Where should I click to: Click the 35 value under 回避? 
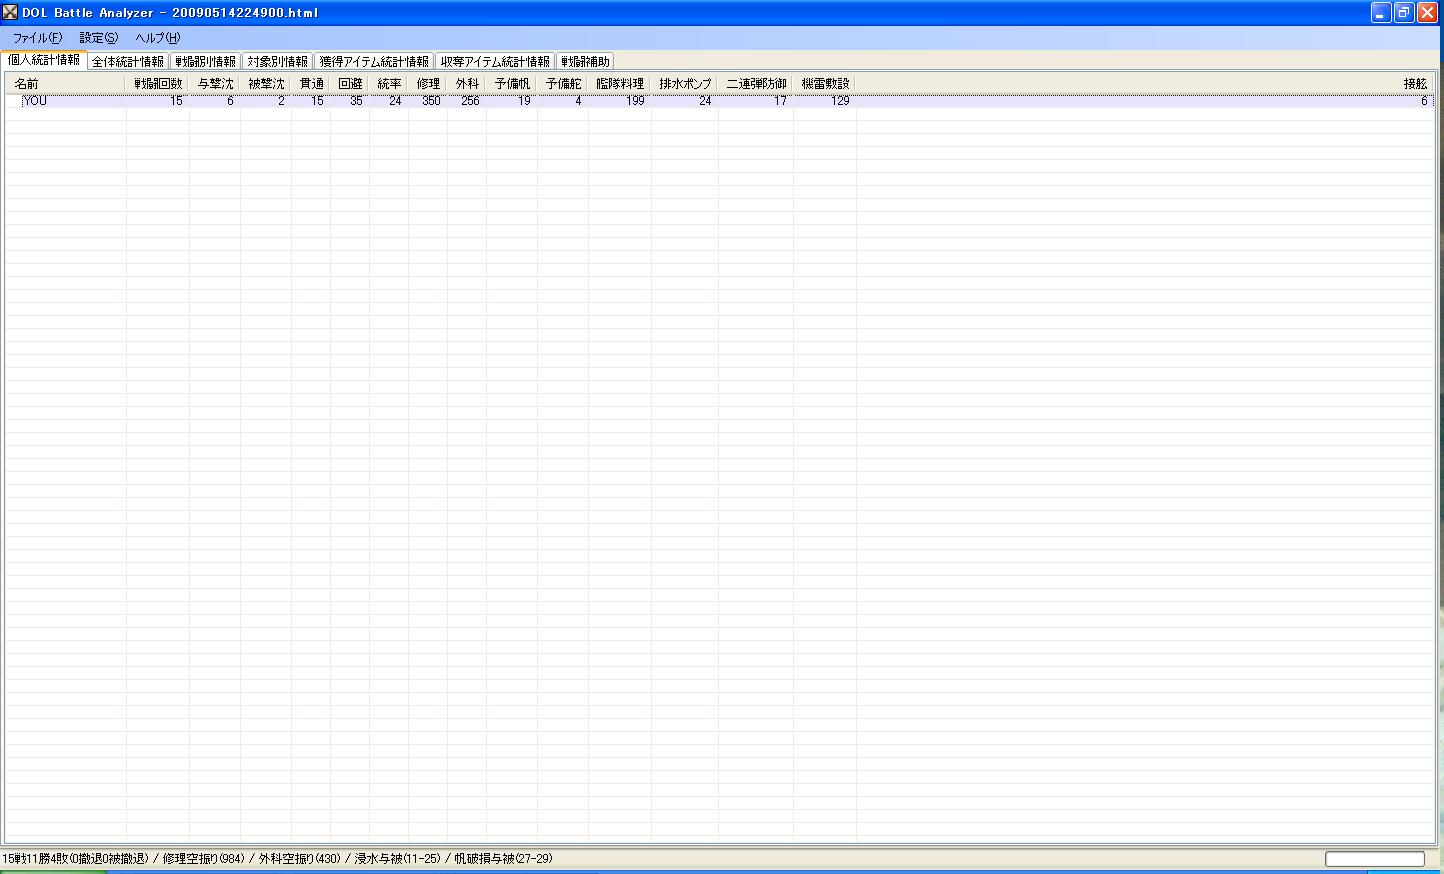coord(356,101)
